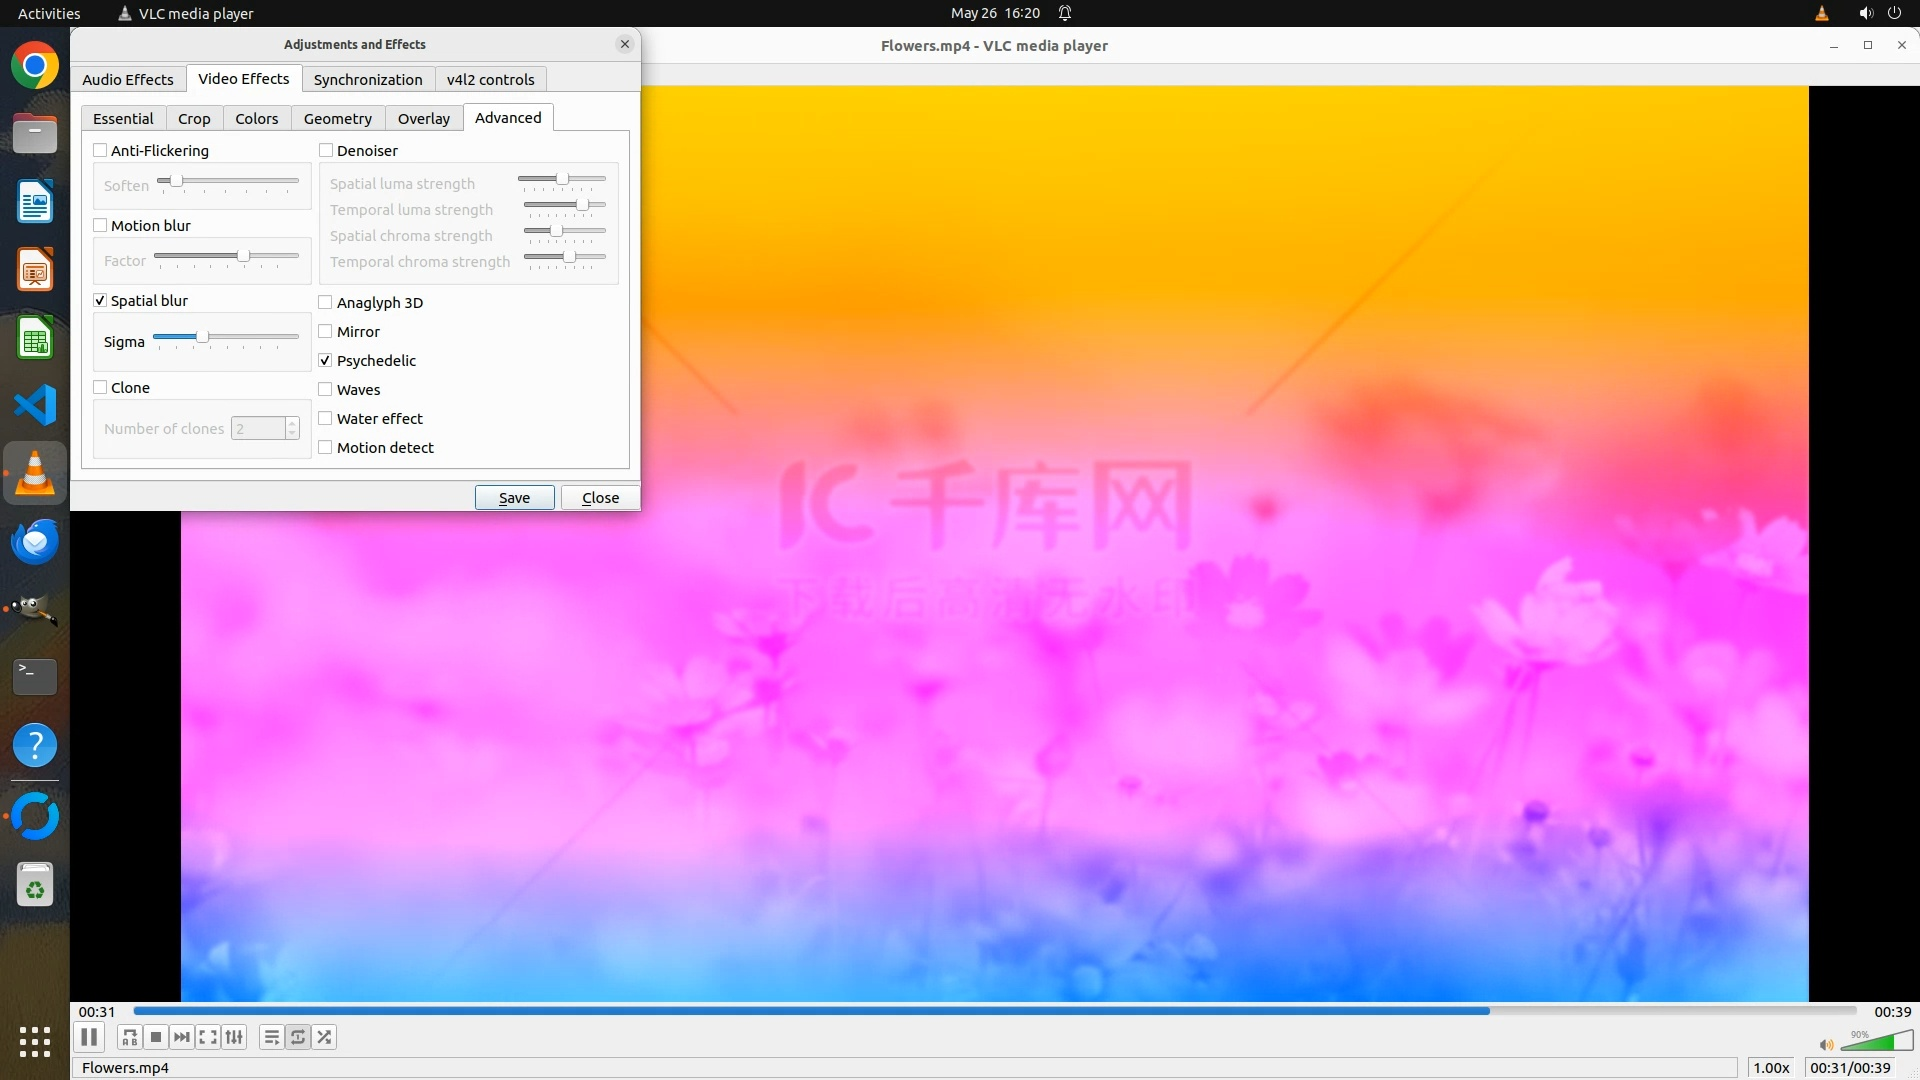Open Thunderbird from the dock
The image size is (1920, 1080).
35,542
